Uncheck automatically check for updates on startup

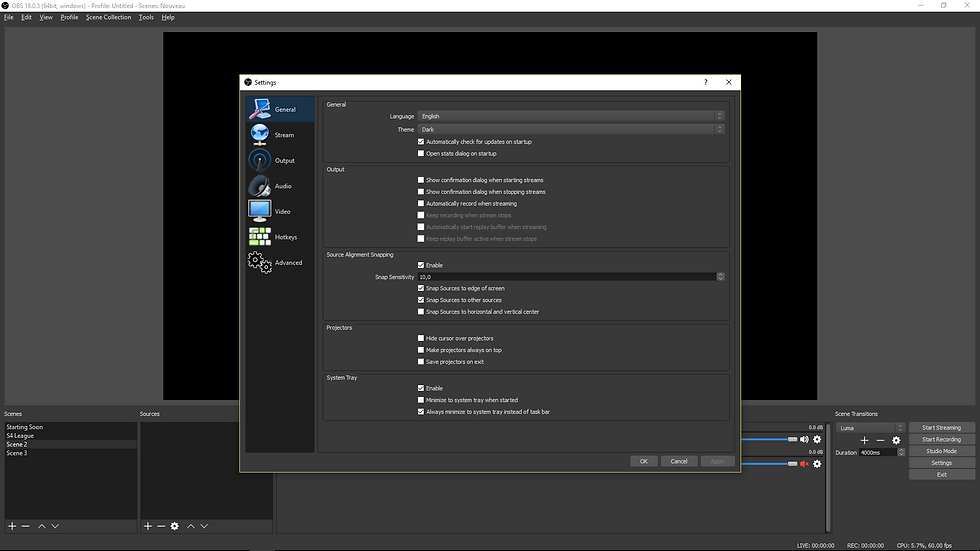click(x=421, y=142)
